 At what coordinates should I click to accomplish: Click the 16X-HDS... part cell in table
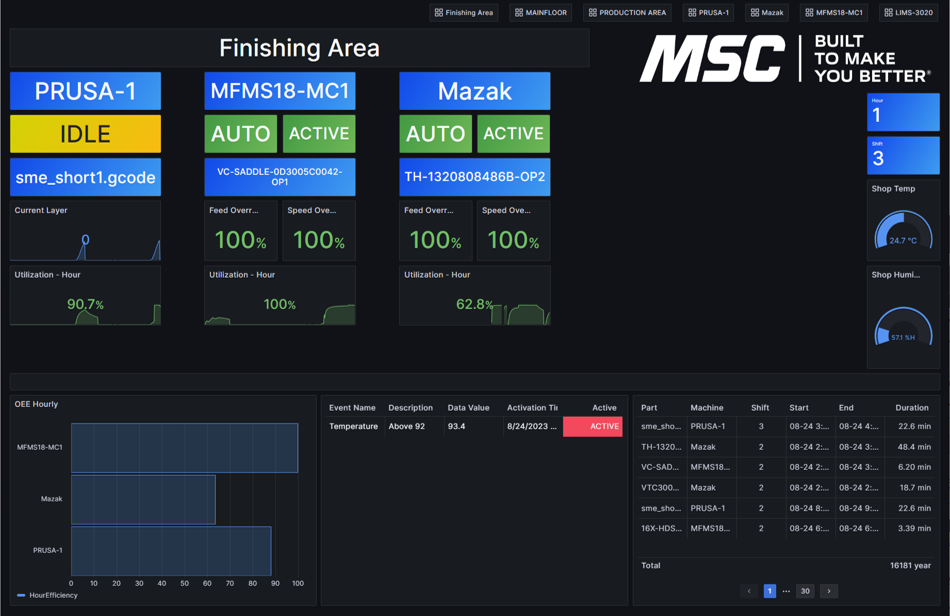pyautogui.click(x=661, y=528)
